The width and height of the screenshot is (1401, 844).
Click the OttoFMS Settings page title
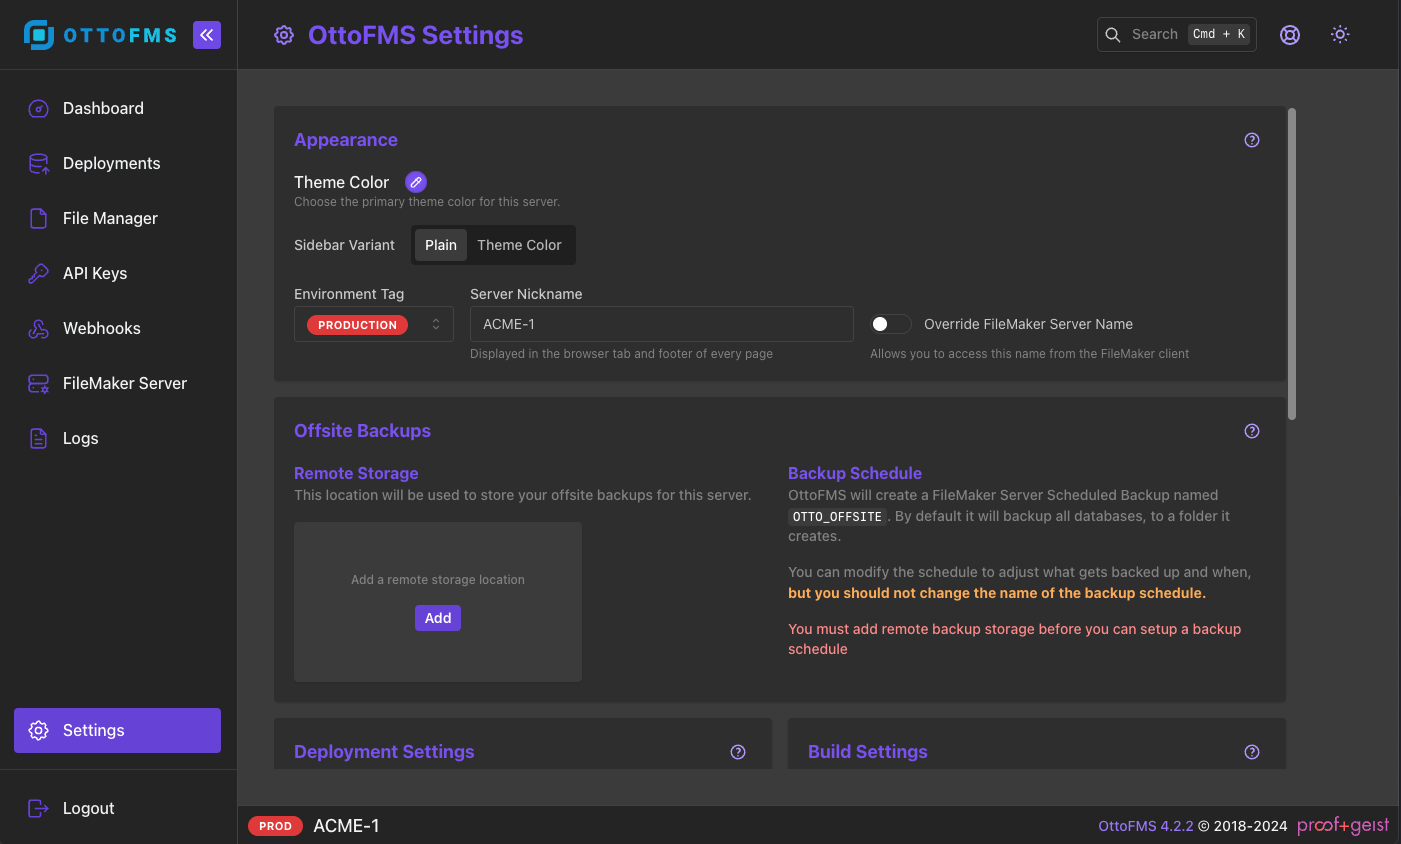(x=416, y=35)
